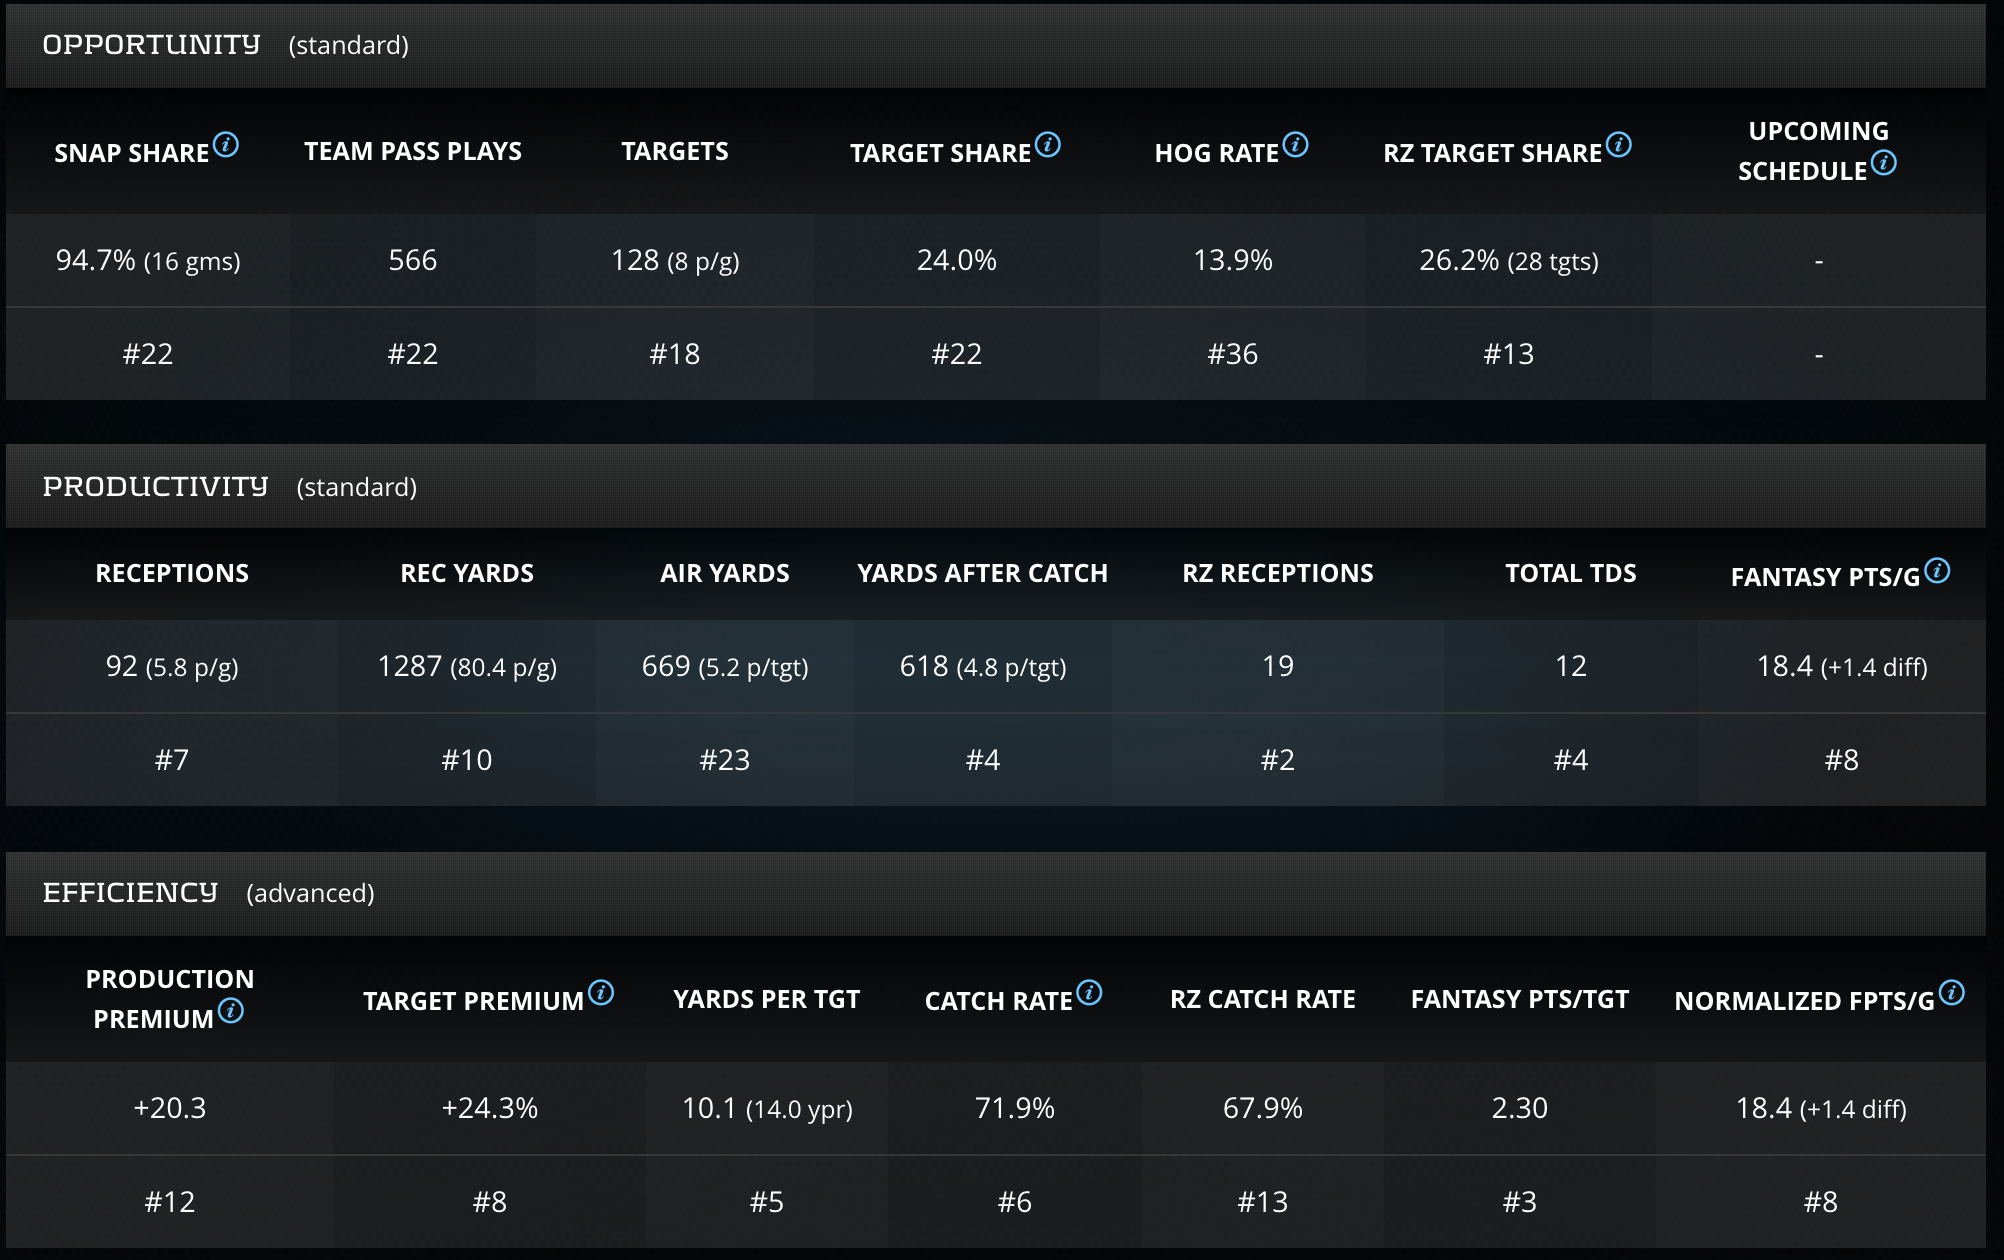
Task: Click the Rec Yards column header
Action: tap(467, 573)
